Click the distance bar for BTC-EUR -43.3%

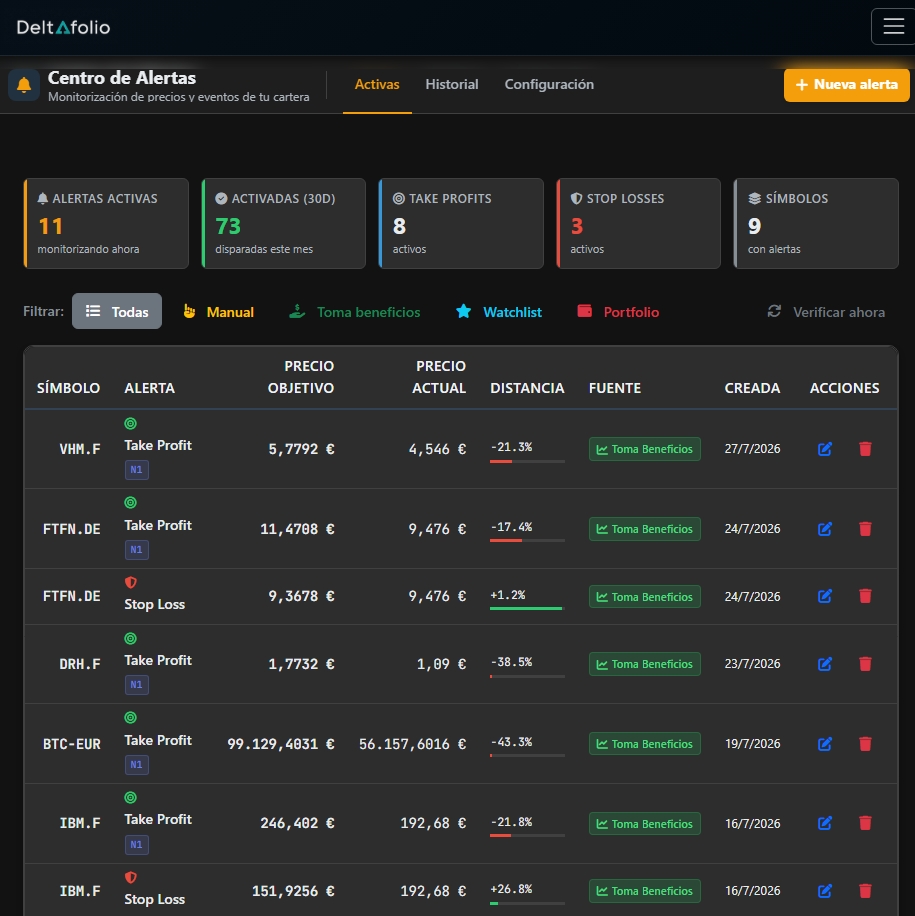[528, 756]
